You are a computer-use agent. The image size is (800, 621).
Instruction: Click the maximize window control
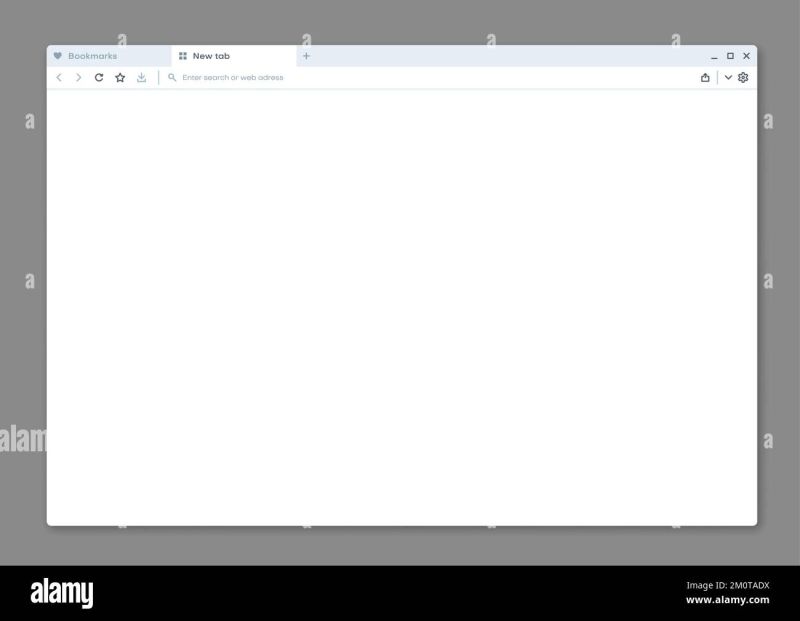[729, 56]
